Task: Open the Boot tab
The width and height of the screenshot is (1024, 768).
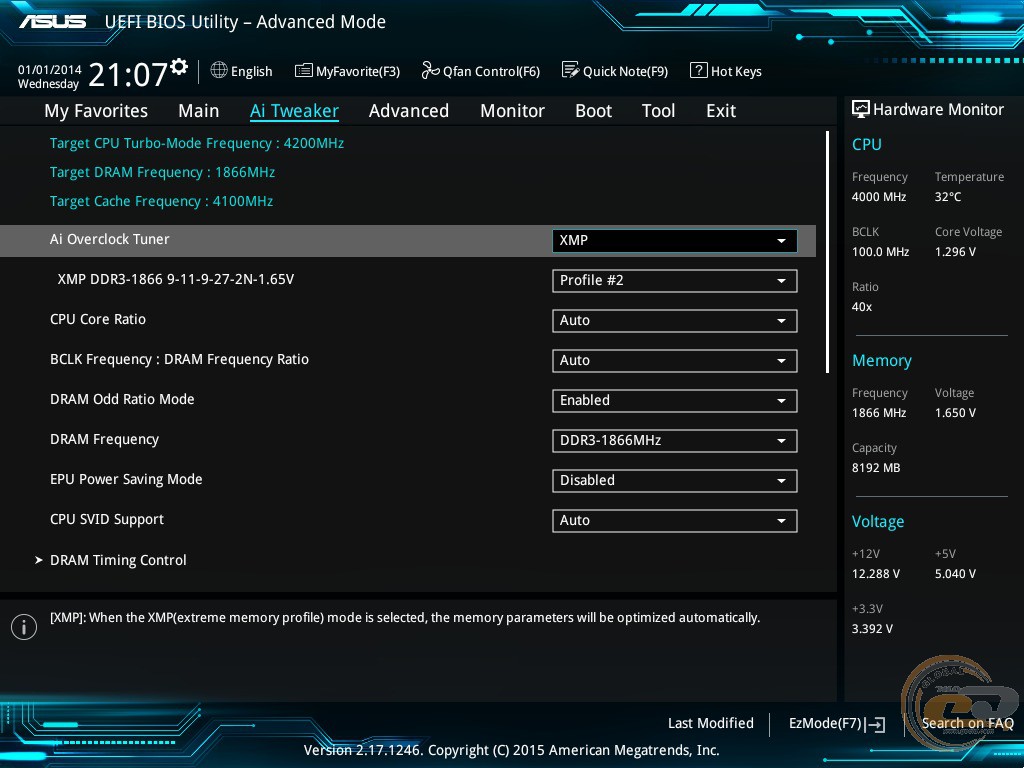Action: click(x=593, y=111)
